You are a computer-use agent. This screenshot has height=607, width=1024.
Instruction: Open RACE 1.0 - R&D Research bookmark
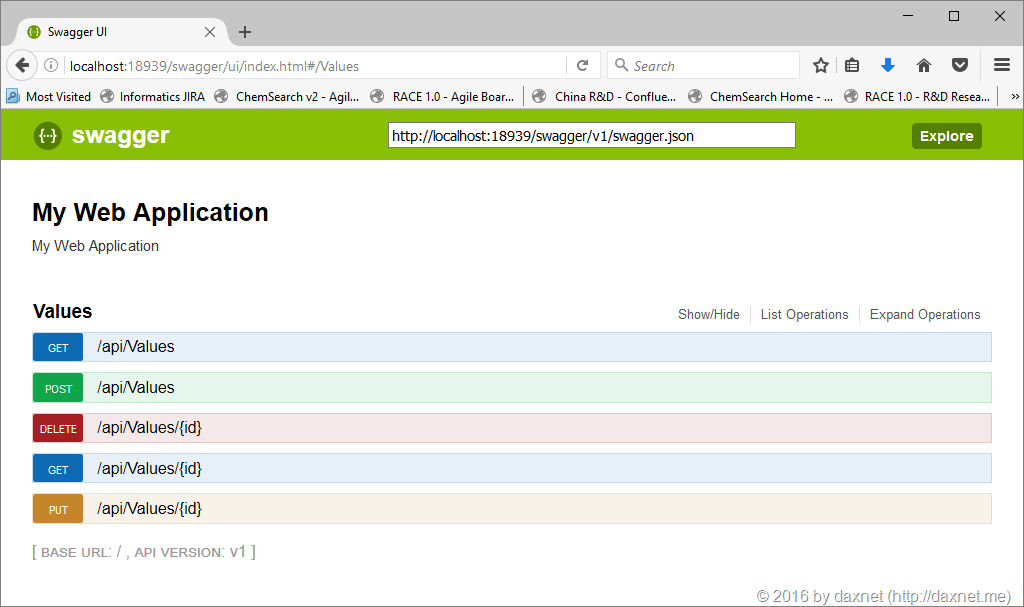pos(917,97)
